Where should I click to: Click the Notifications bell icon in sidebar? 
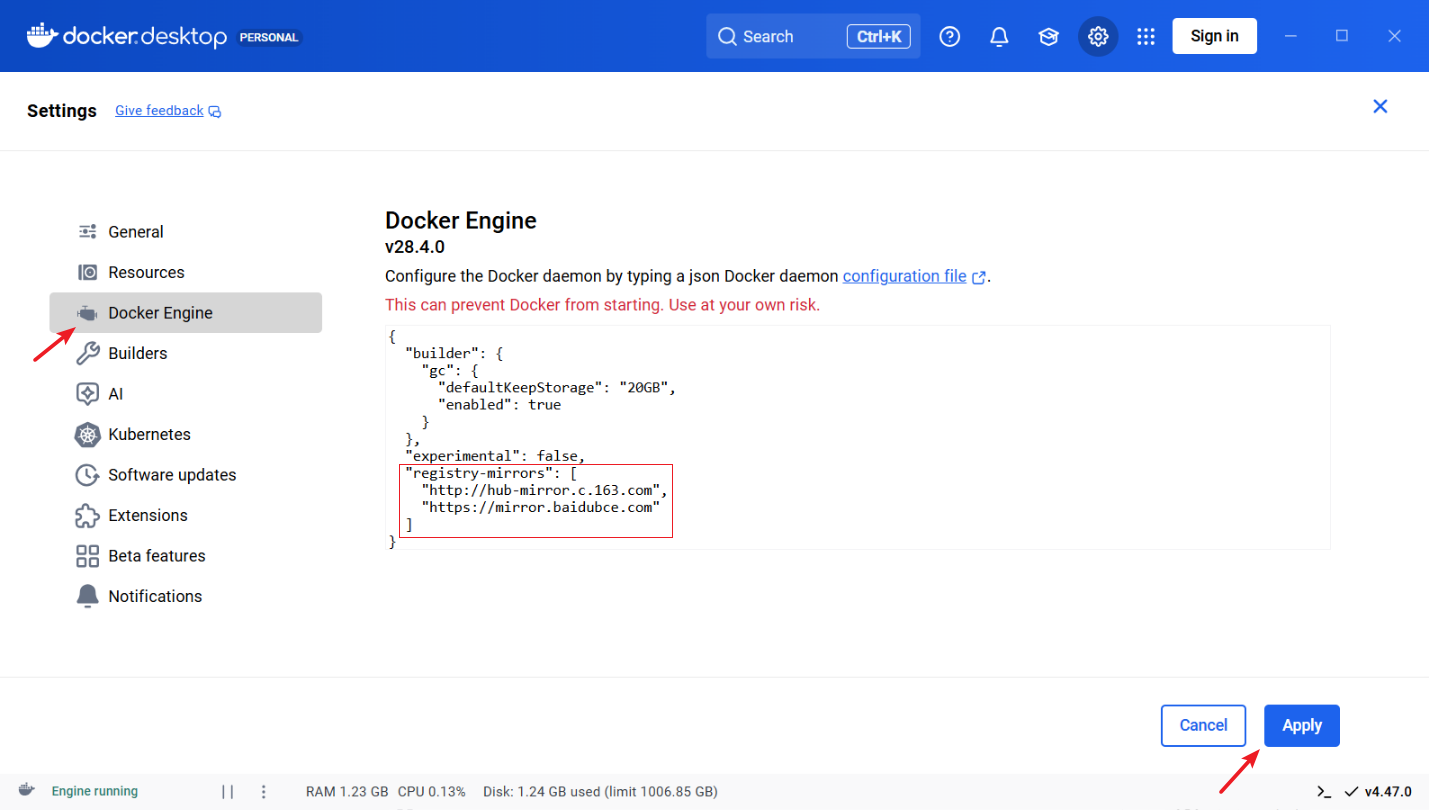(88, 596)
